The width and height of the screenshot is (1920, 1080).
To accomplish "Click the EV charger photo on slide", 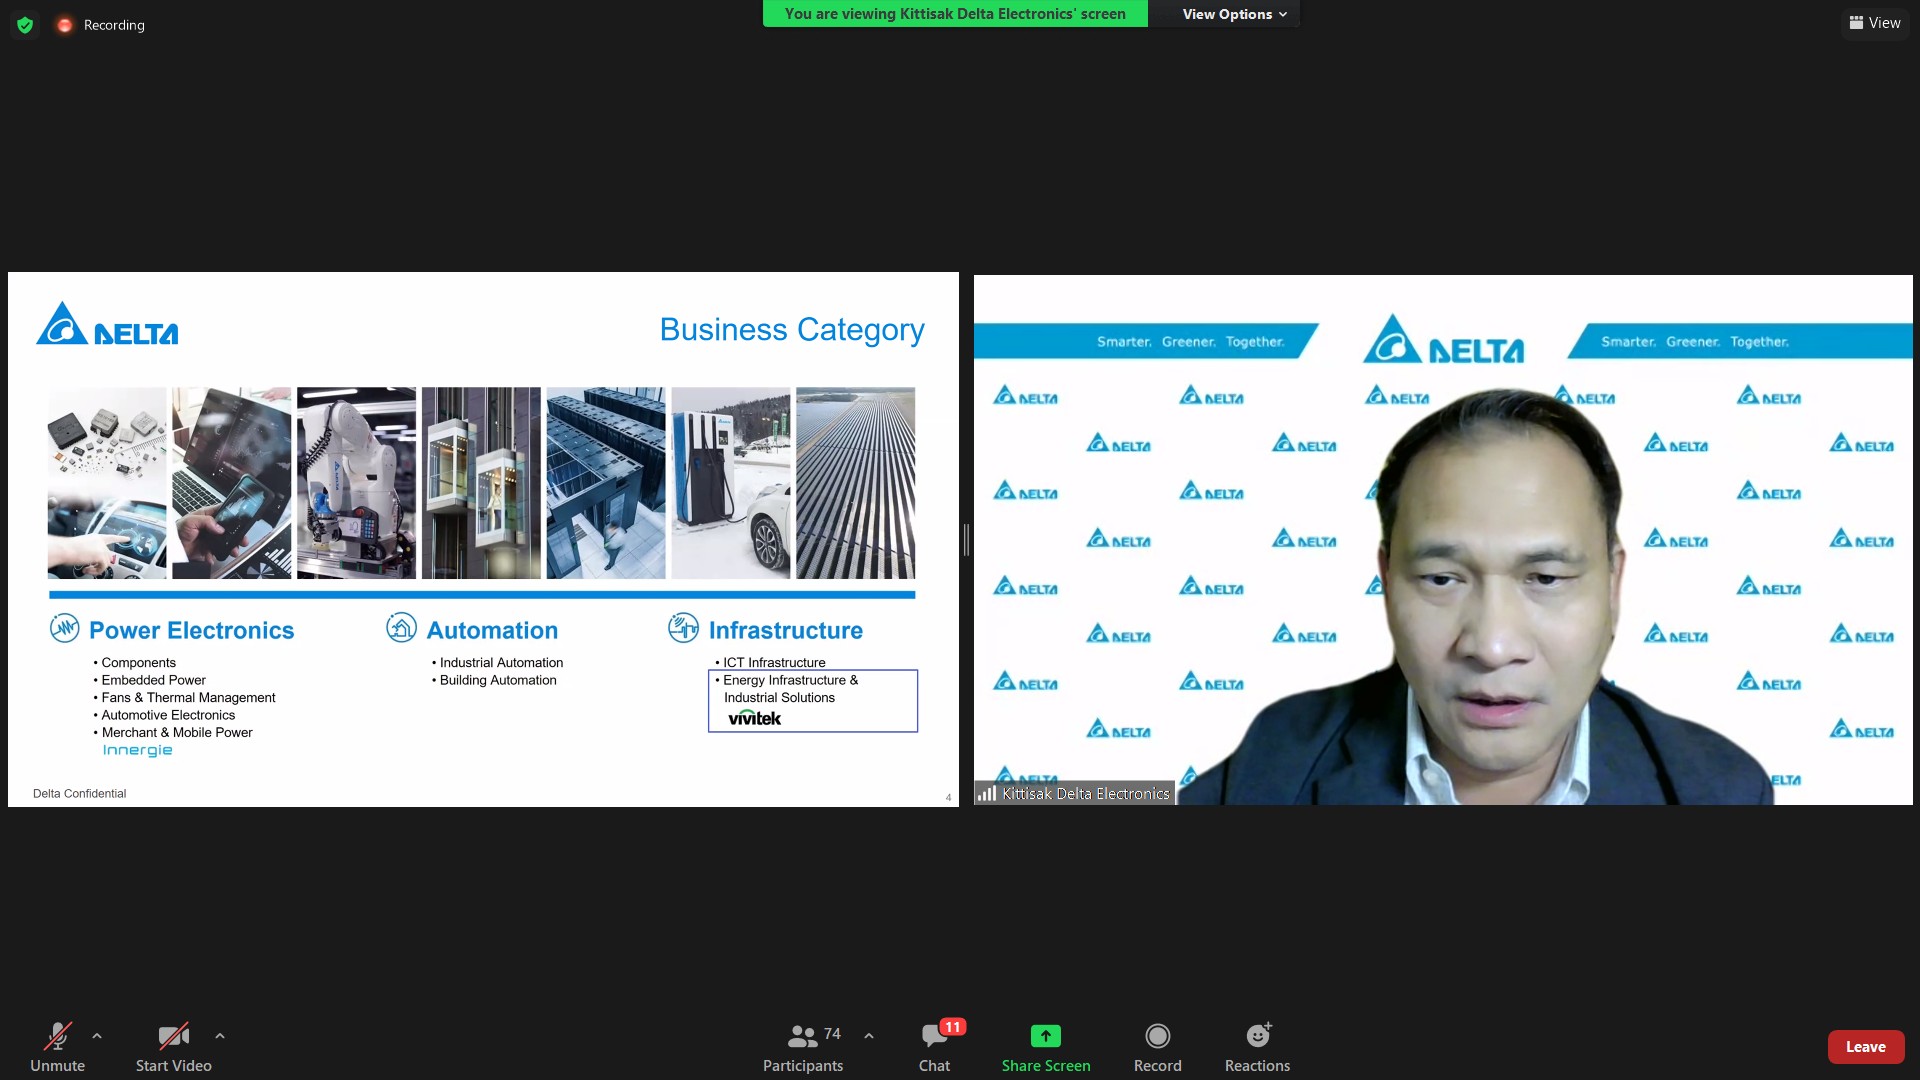I will 731,483.
